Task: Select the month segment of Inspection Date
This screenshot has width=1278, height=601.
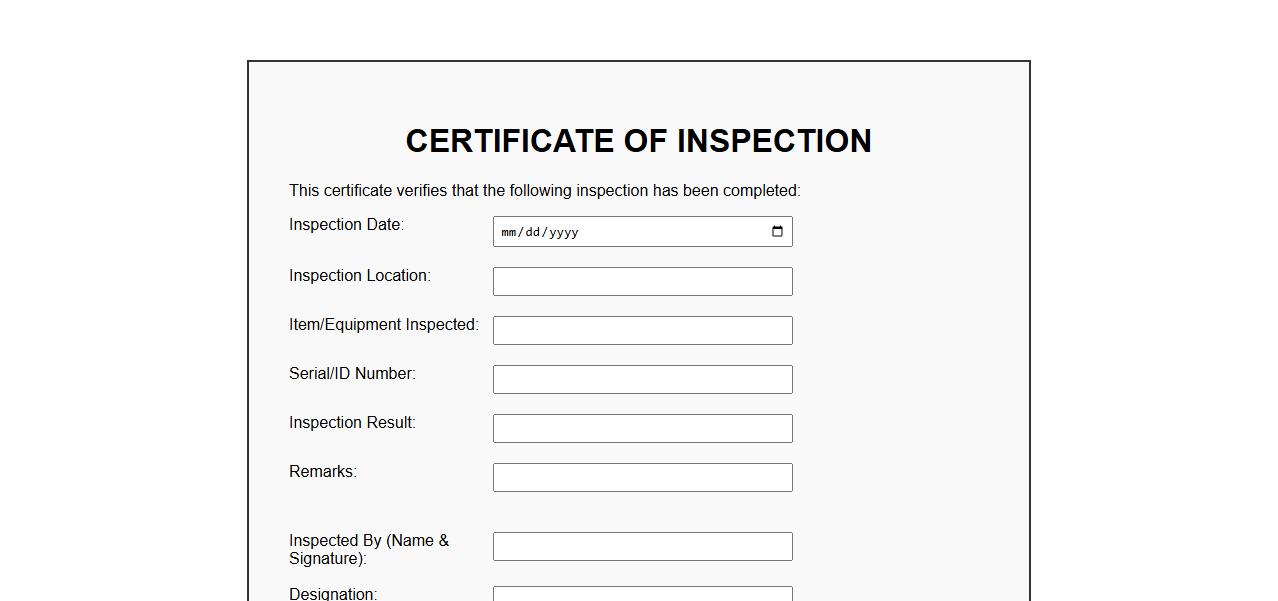Action: coord(508,232)
